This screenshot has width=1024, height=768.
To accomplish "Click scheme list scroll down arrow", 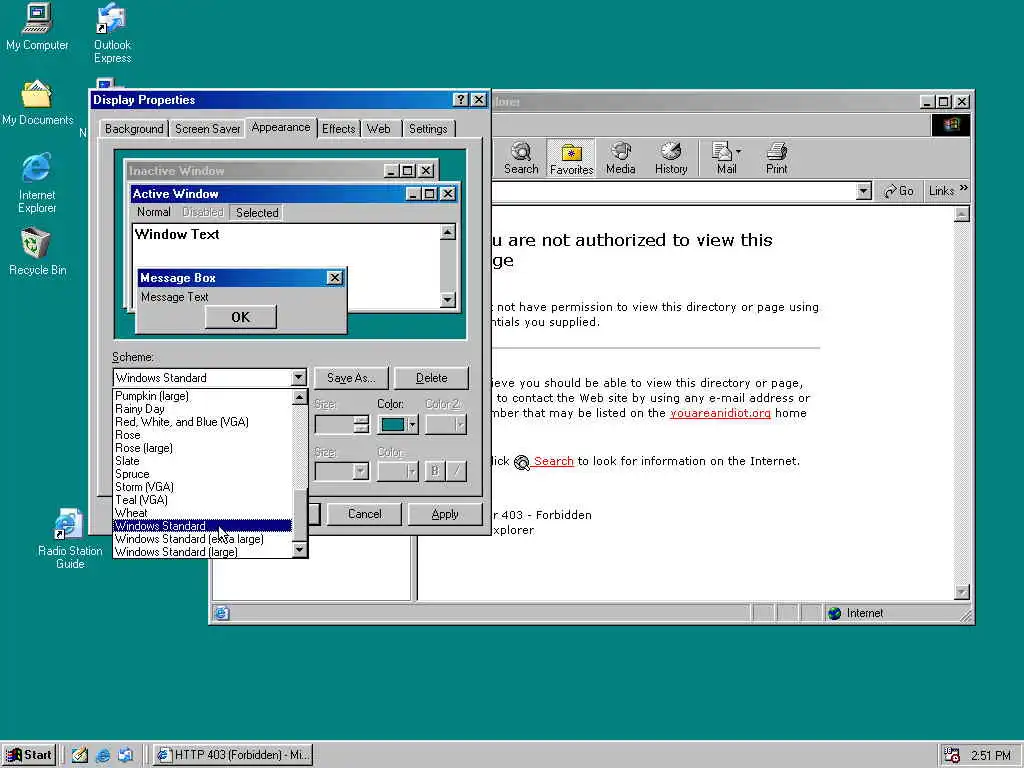I will tap(299, 550).
